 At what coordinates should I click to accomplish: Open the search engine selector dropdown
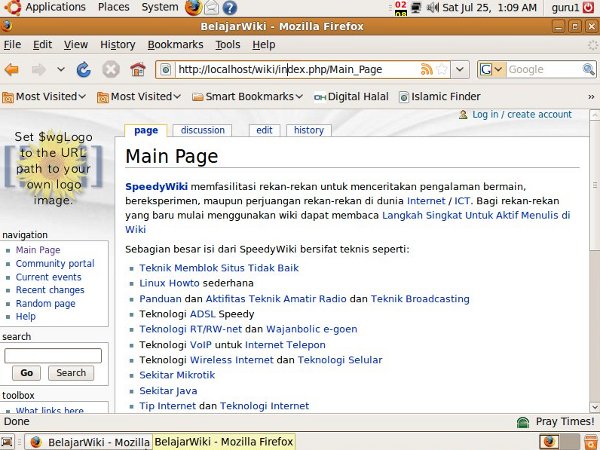pyautogui.click(x=498, y=69)
